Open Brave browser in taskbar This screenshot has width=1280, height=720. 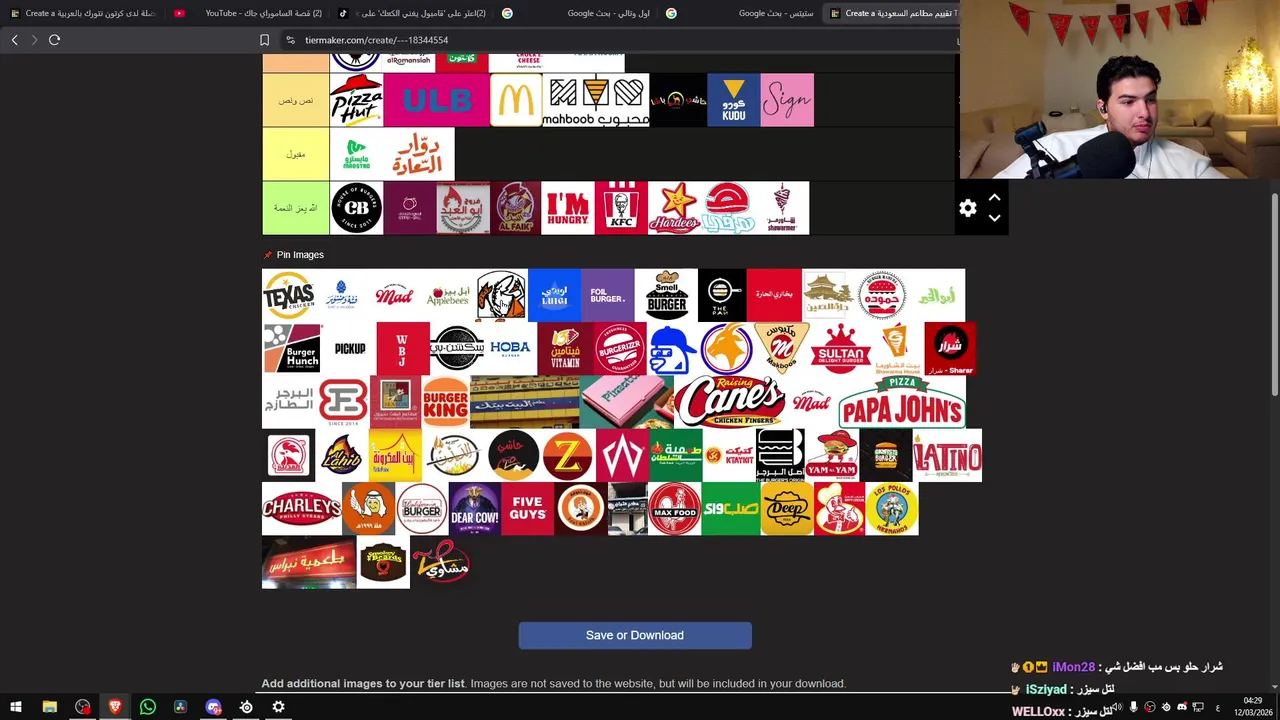pyautogui.click(x=115, y=707)
